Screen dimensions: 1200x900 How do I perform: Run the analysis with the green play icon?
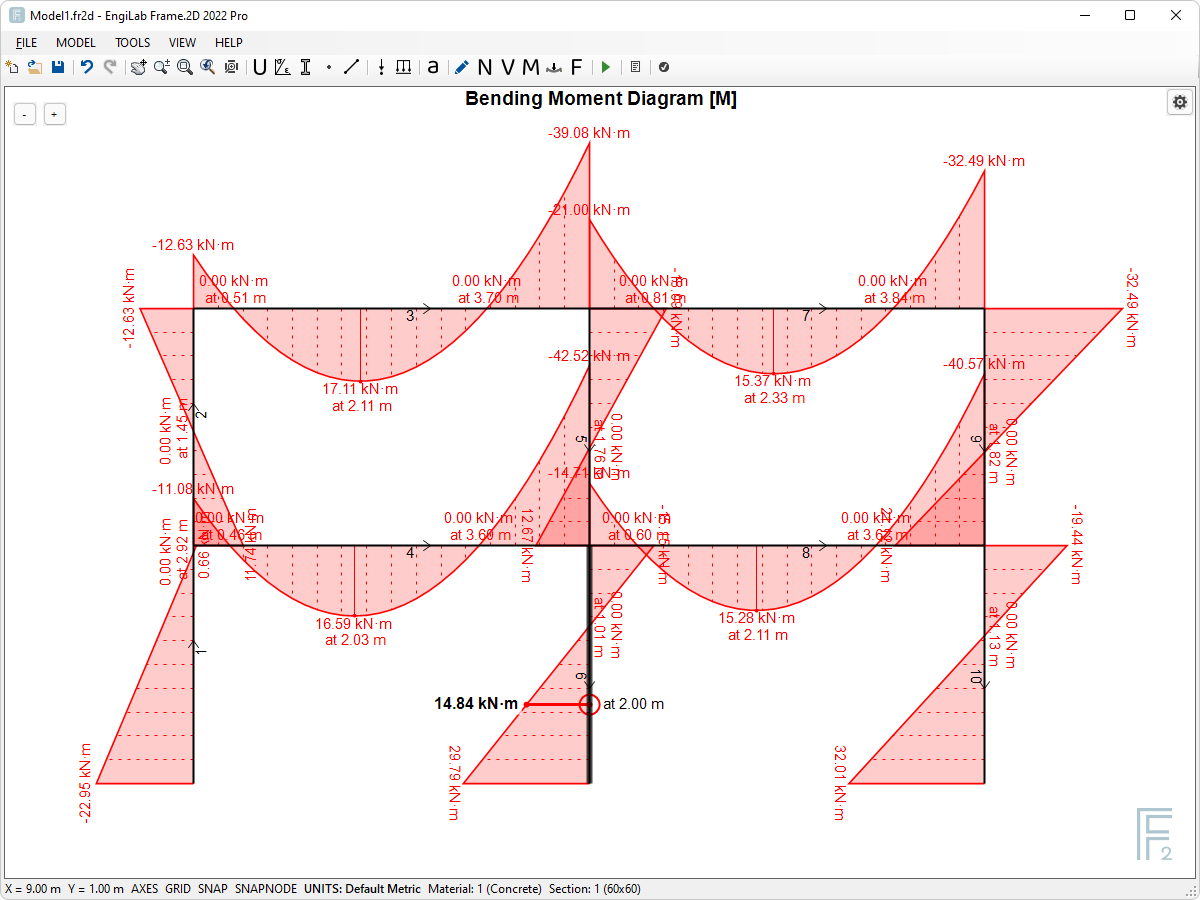[x=605, y=67]
